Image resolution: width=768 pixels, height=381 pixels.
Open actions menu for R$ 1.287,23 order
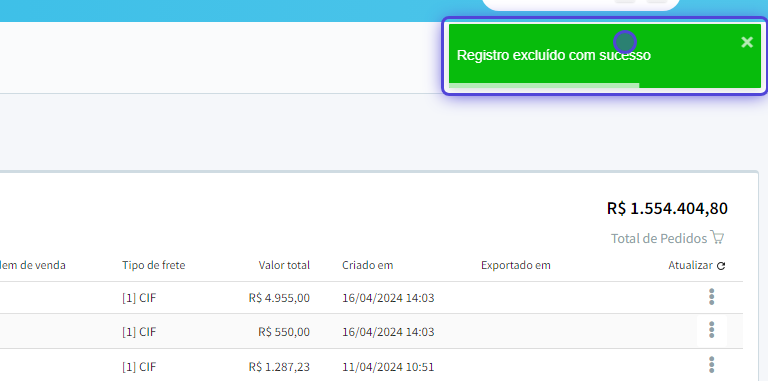click(x=711, y=365)
